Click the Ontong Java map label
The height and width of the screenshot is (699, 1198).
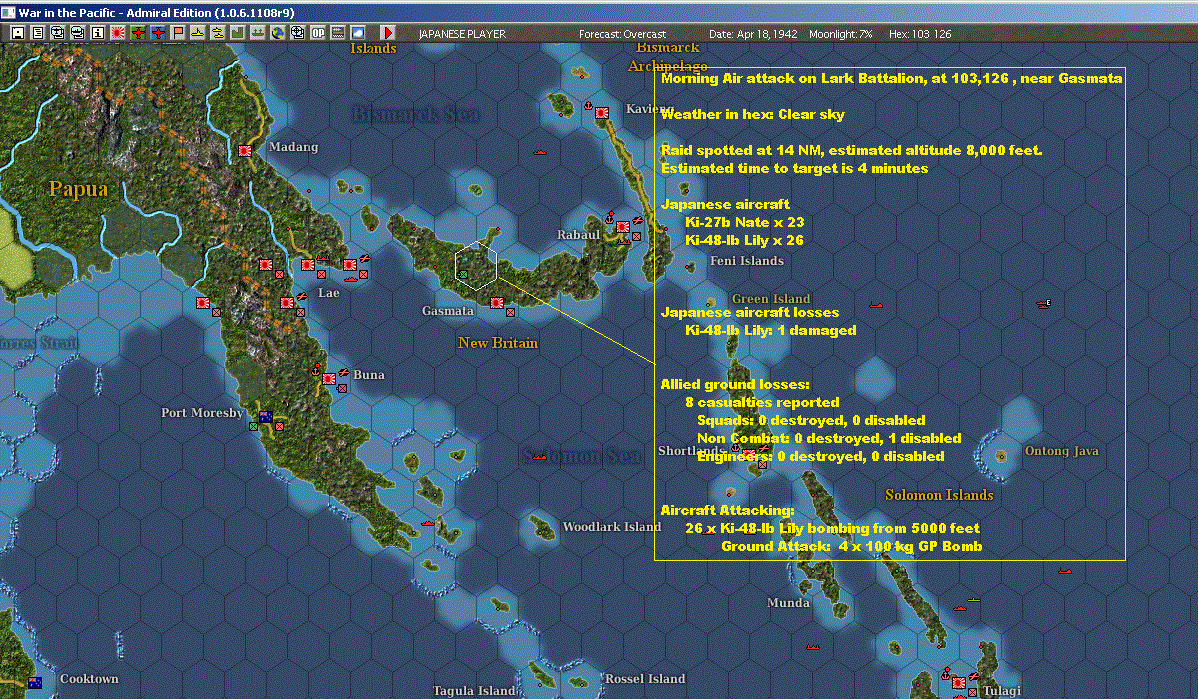[x=1061, y=451]
